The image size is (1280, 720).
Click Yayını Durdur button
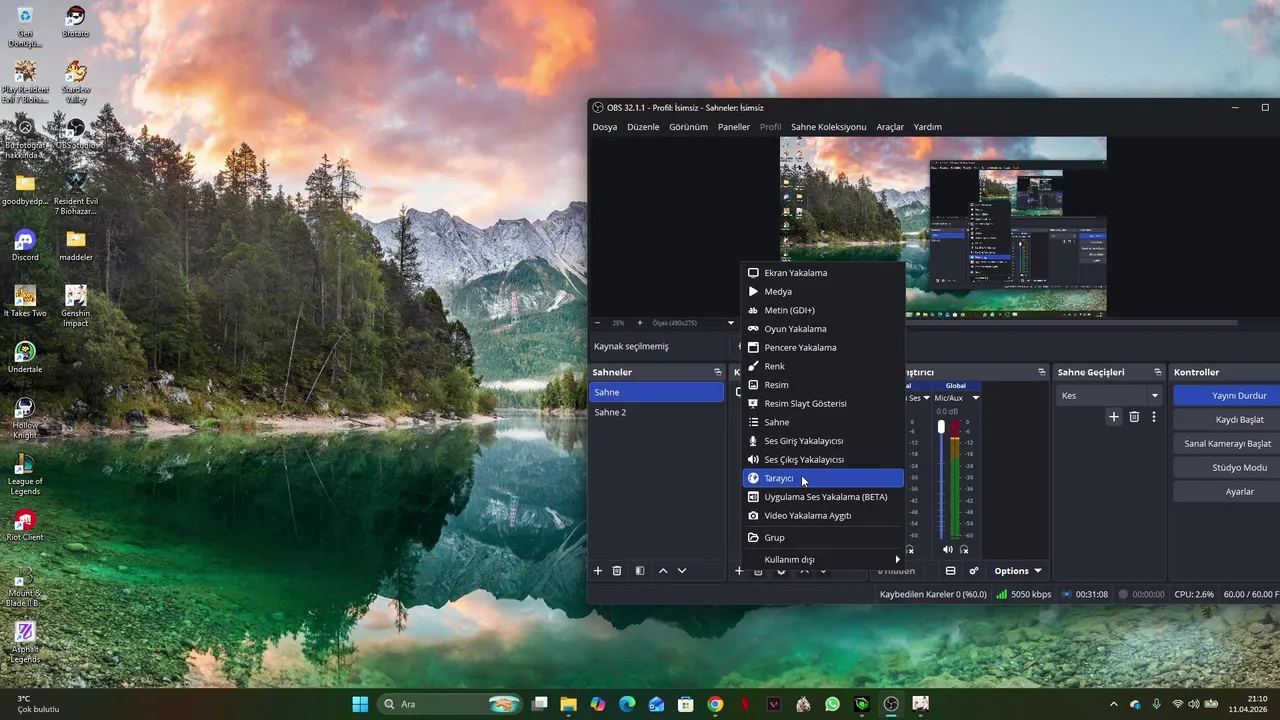click(x=1227, y=395)
